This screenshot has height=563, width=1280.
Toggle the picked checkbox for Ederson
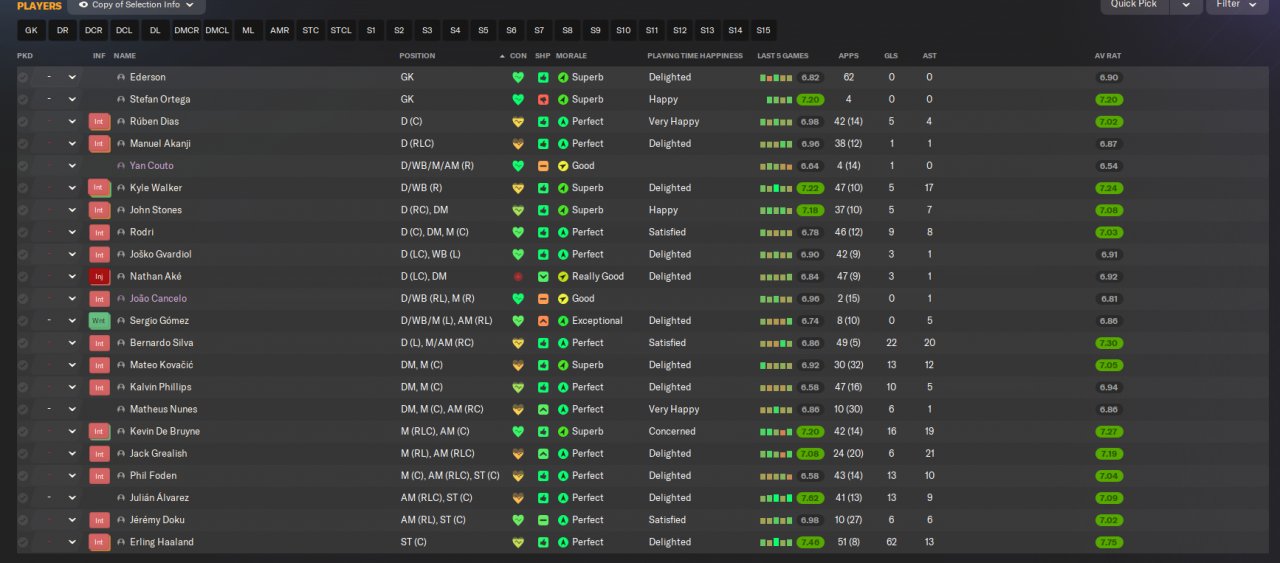23,77
